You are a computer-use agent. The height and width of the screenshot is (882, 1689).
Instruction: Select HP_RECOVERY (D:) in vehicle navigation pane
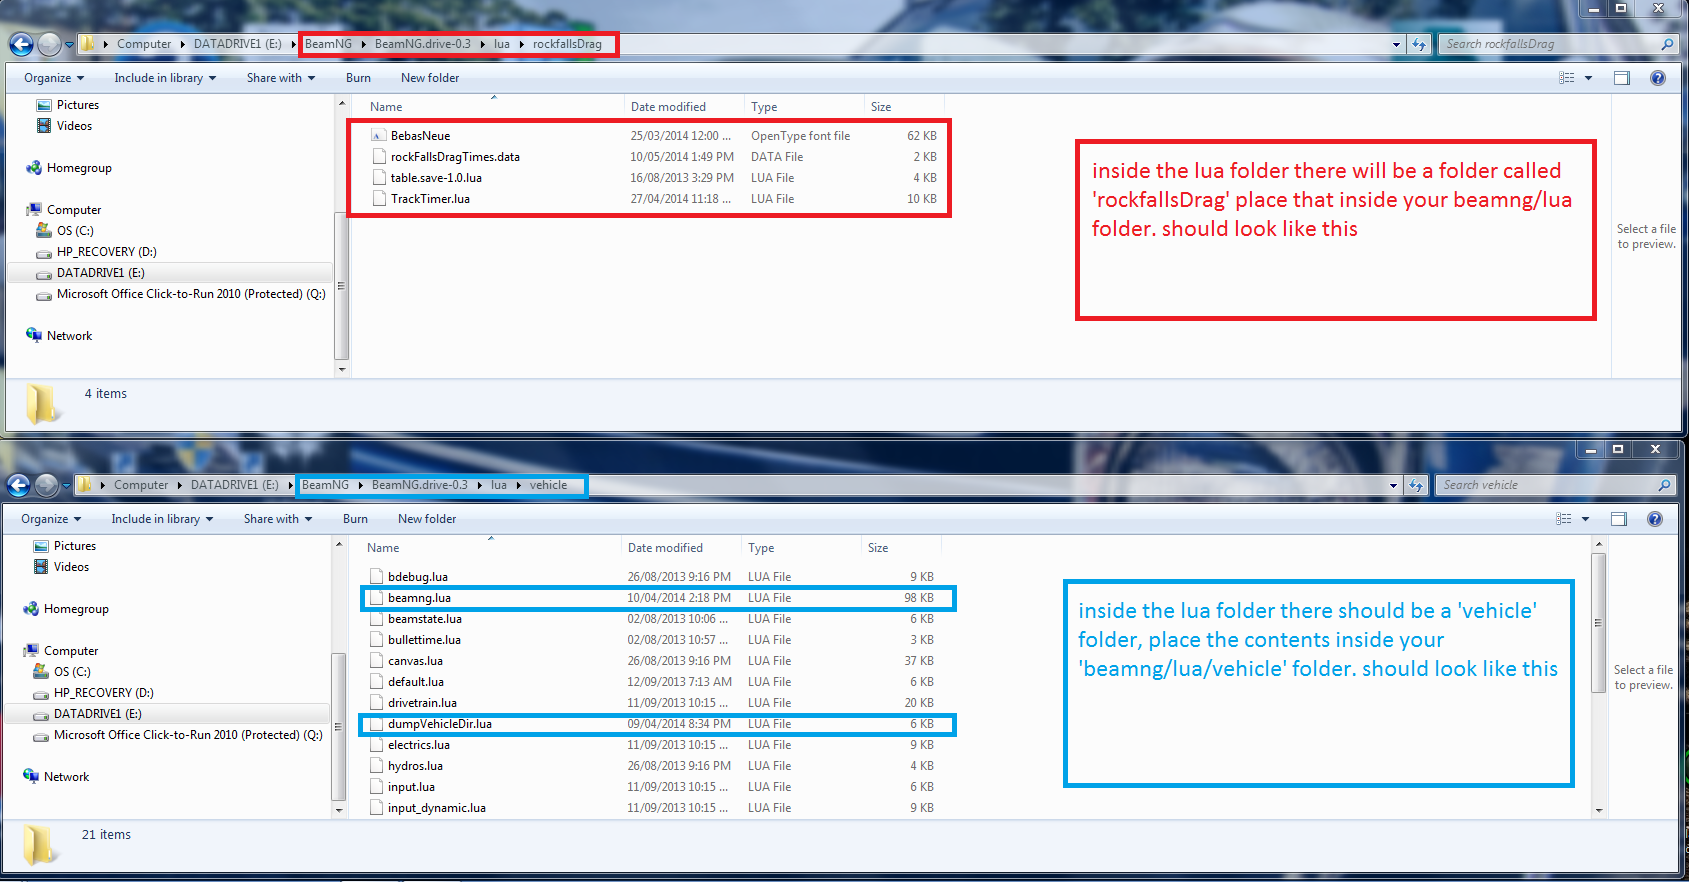tap(94, 693)
